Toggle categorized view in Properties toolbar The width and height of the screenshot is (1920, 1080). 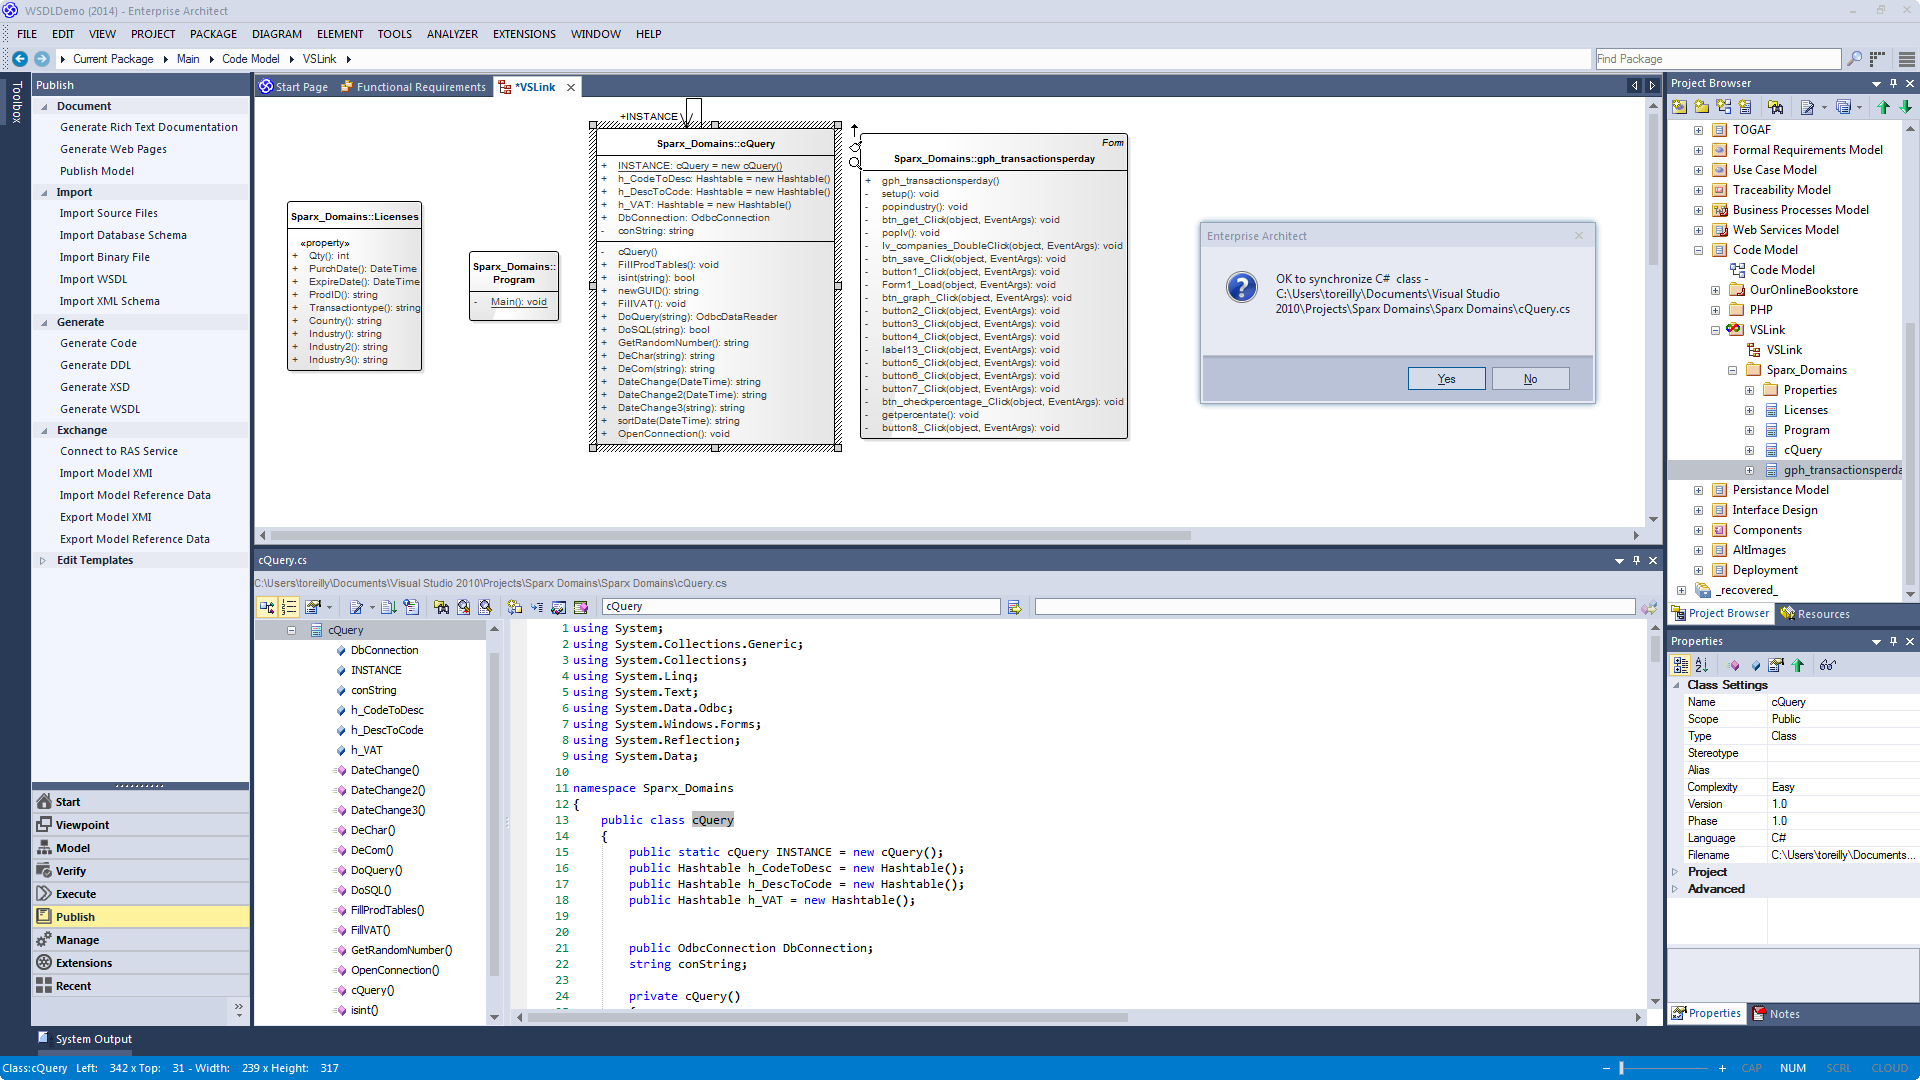pyautogui.click(x=1680, y=666)
